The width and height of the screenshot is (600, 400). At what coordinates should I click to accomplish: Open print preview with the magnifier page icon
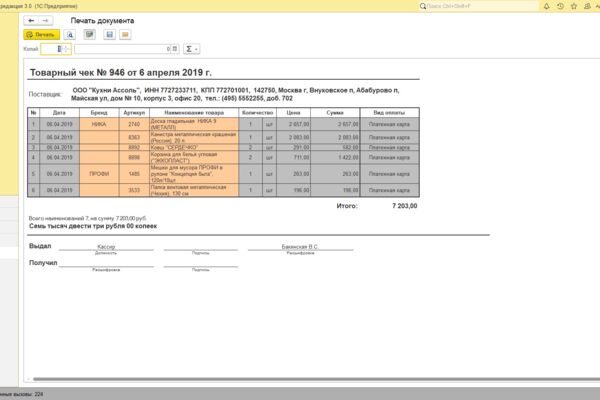point(70,35)
